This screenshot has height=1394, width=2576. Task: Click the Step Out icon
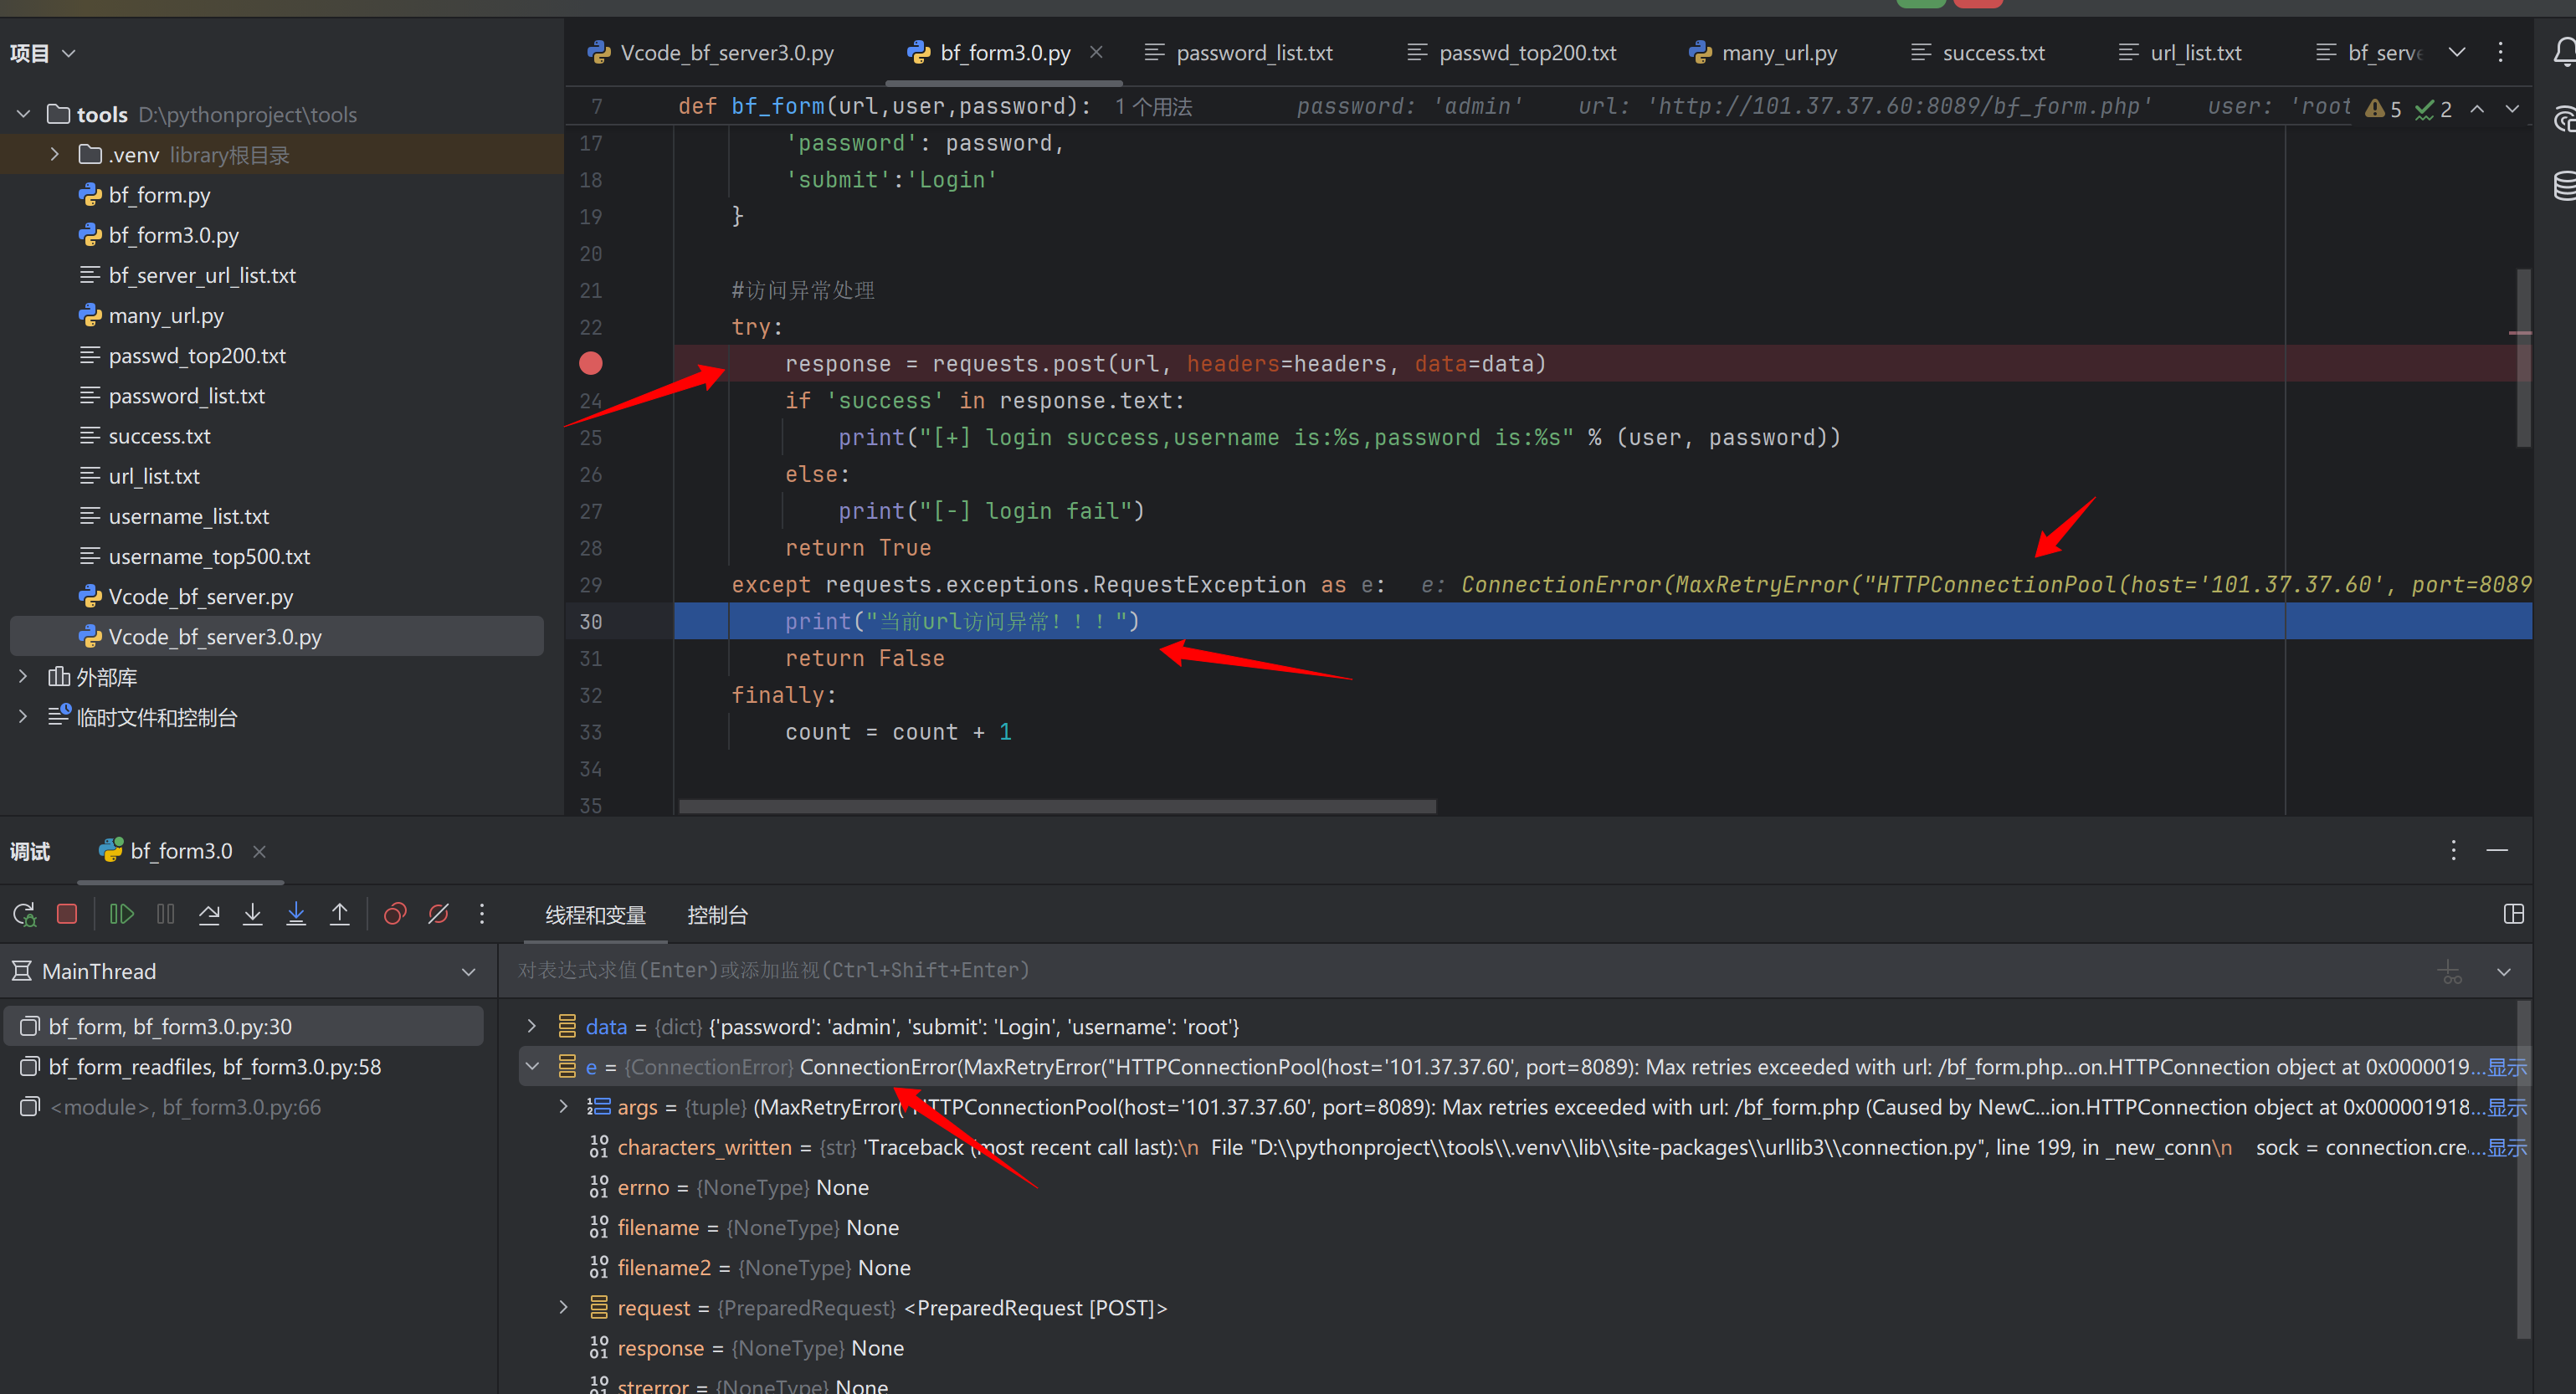pos(340,914)
